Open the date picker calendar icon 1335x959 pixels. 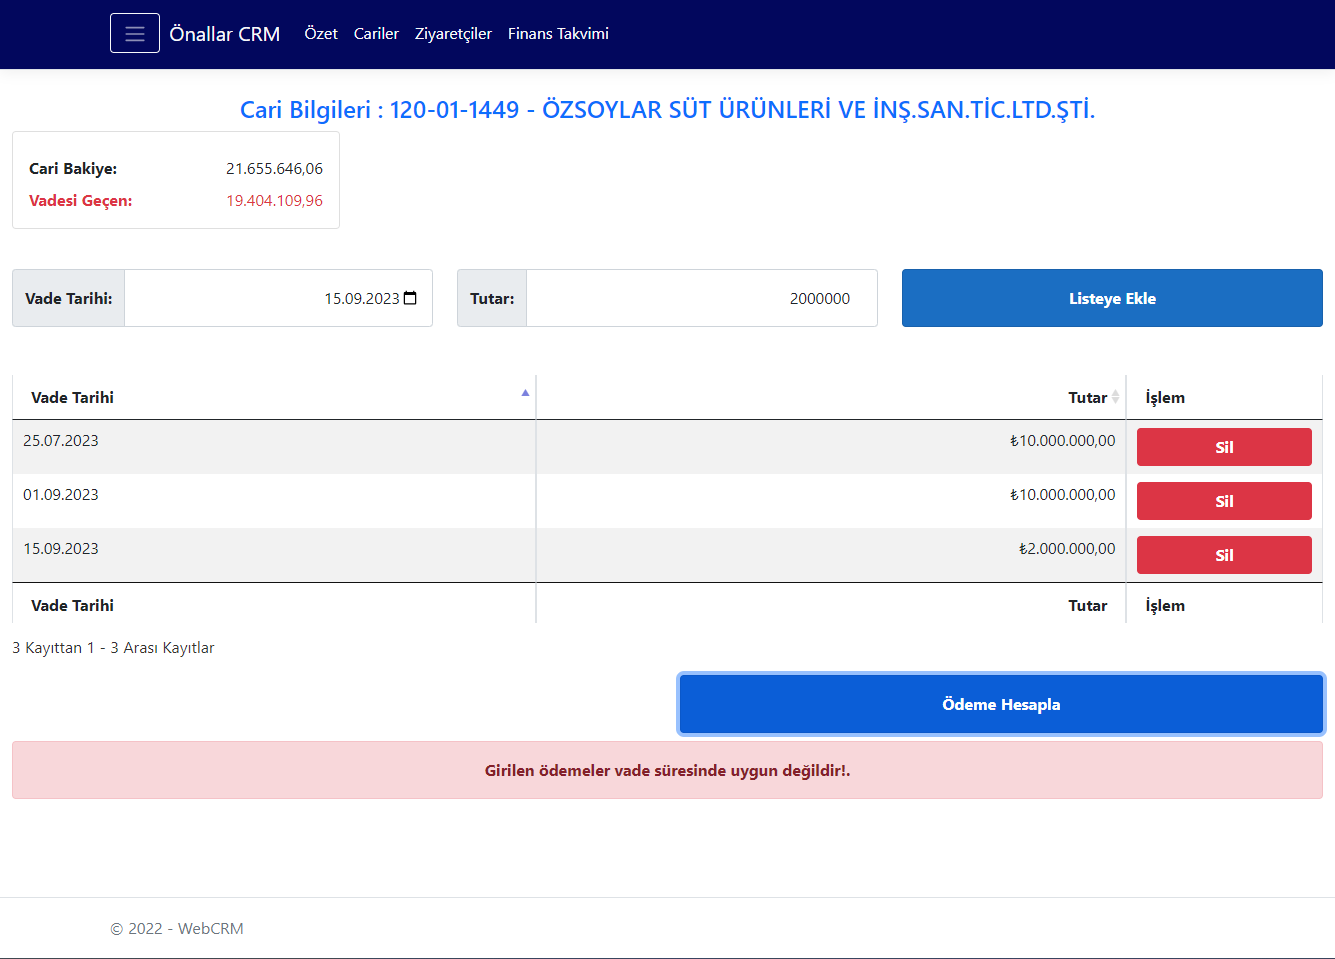click(x=410, y=298)
